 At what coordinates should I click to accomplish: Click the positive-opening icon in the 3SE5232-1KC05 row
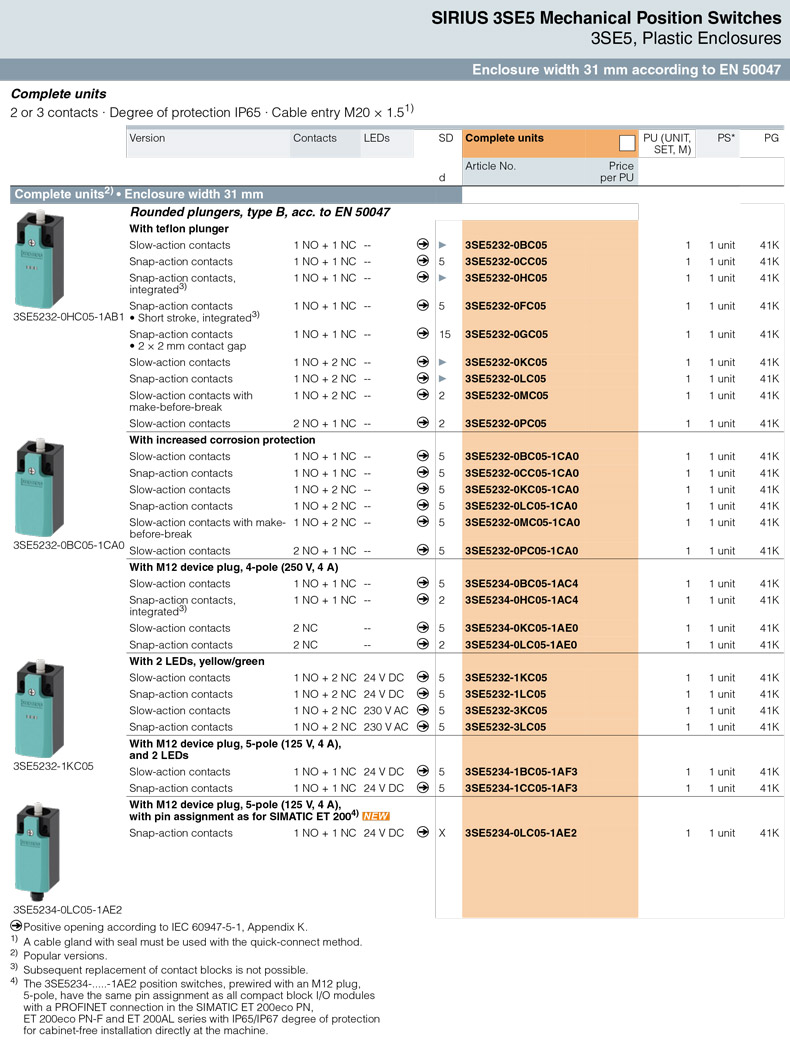pyautogui.click(x=423, y=678)
